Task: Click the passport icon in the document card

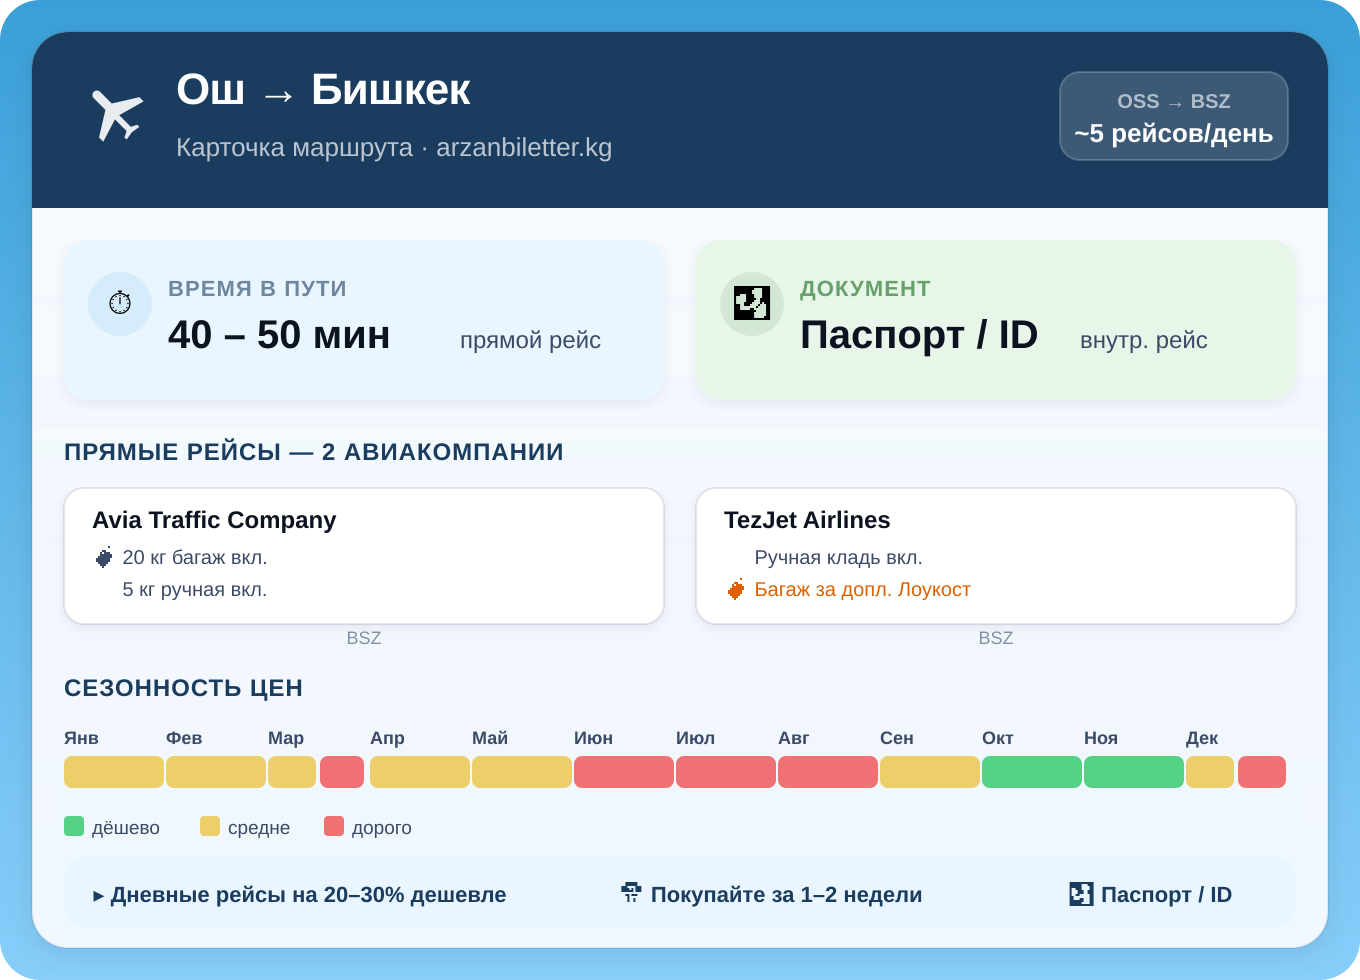Action: tap(751, 303)
